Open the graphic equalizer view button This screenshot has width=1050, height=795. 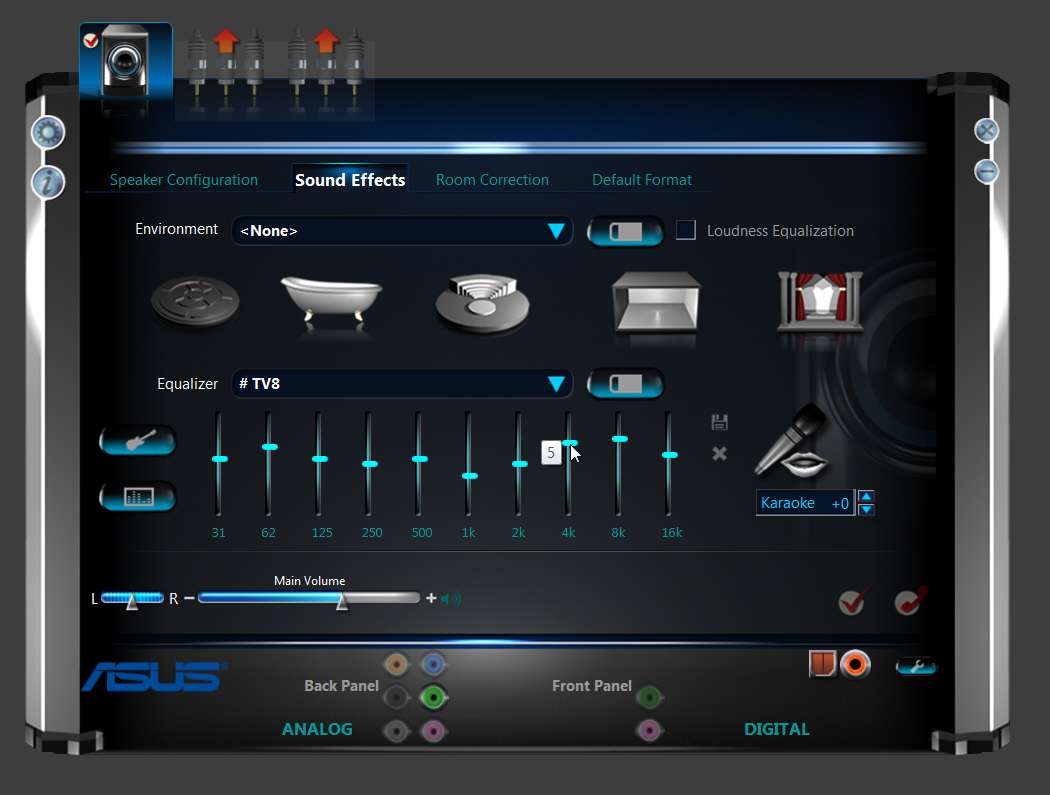coord(138,497)
